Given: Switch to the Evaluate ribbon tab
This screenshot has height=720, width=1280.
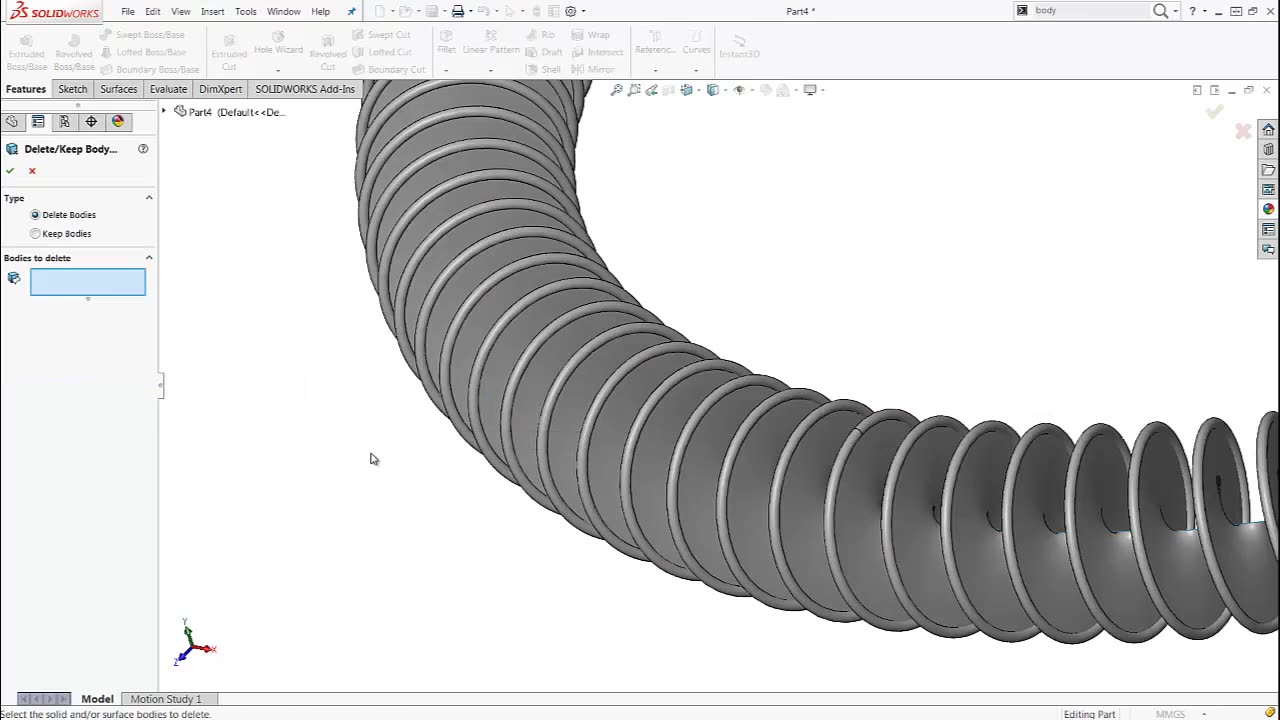Looking at the screenshot, I should click(168, 89).
